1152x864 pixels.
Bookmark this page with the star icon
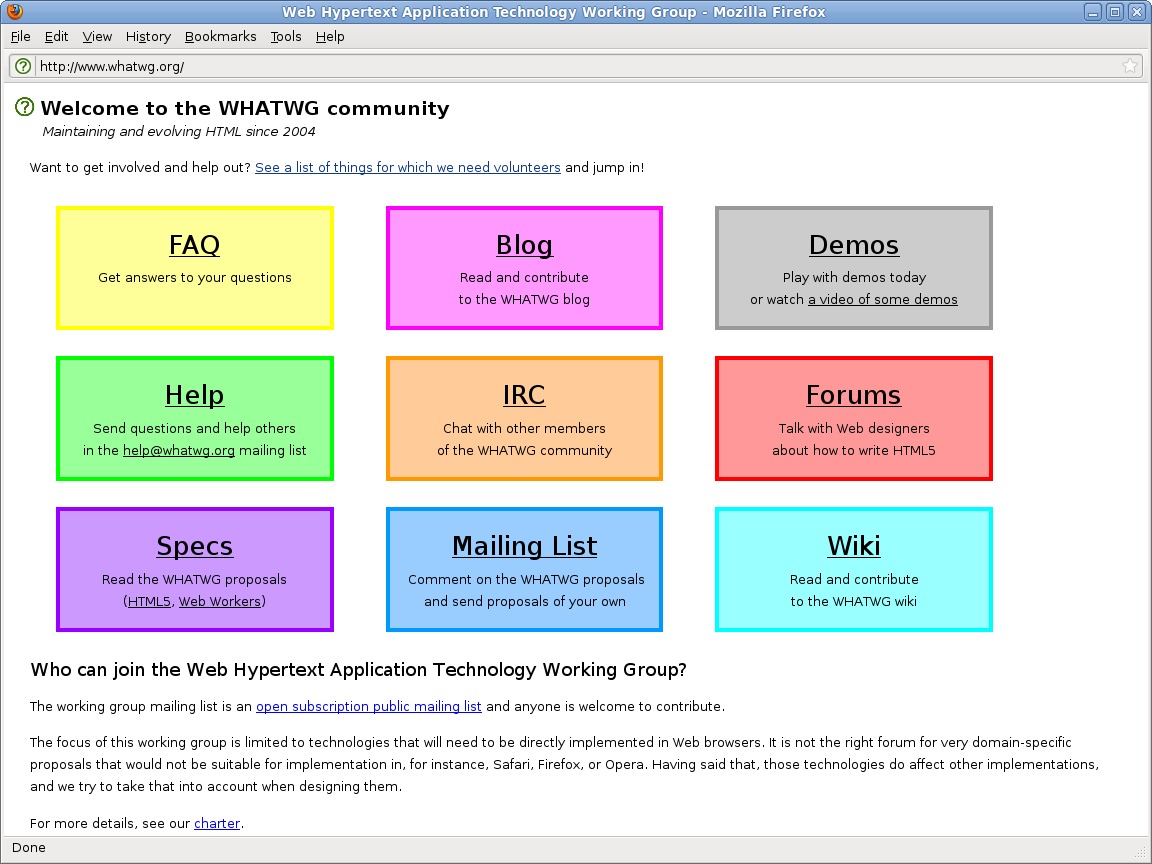pyautogui.click(x=1129, y=66)
